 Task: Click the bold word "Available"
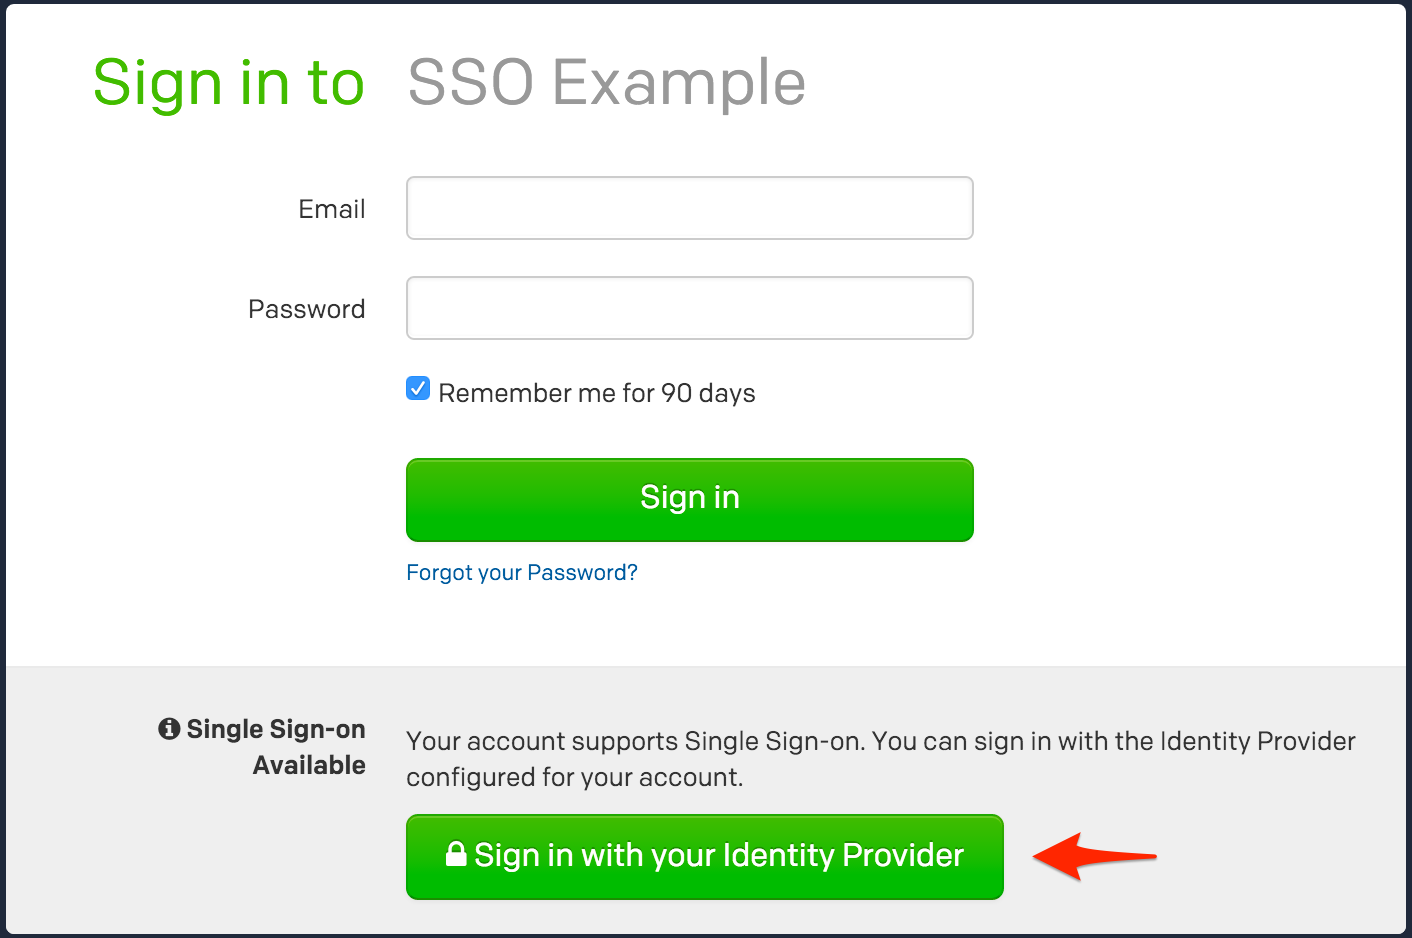pyautogui.click(x=309, y=765)
